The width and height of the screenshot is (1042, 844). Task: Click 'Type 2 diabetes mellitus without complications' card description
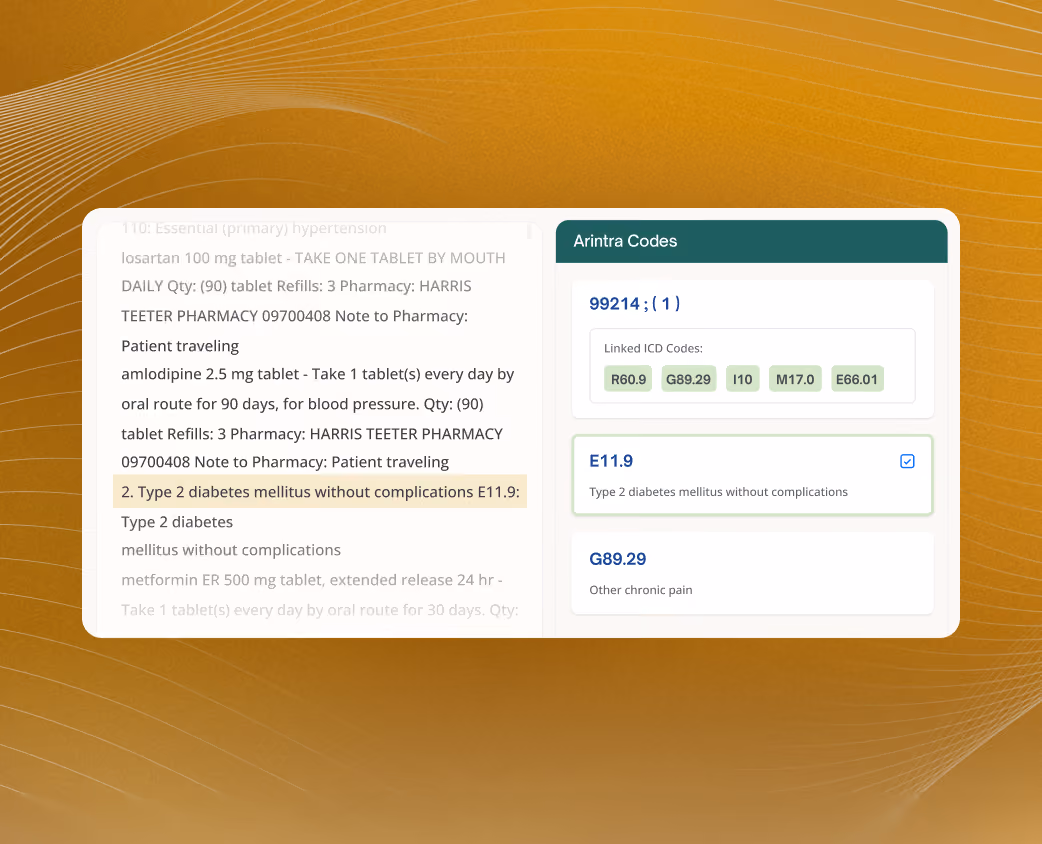[718, 492]
